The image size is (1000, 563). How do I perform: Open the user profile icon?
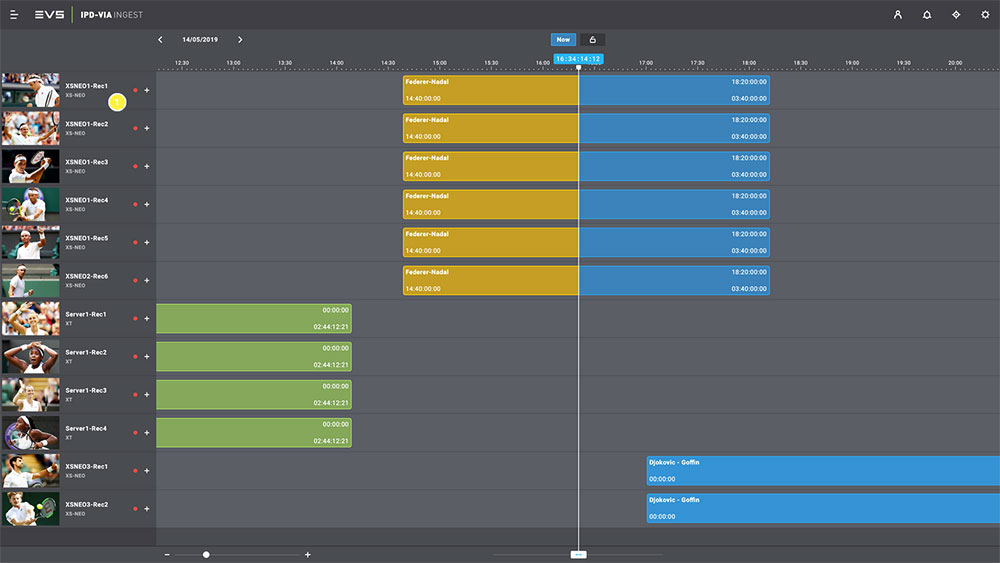click(x=898, y=15)
